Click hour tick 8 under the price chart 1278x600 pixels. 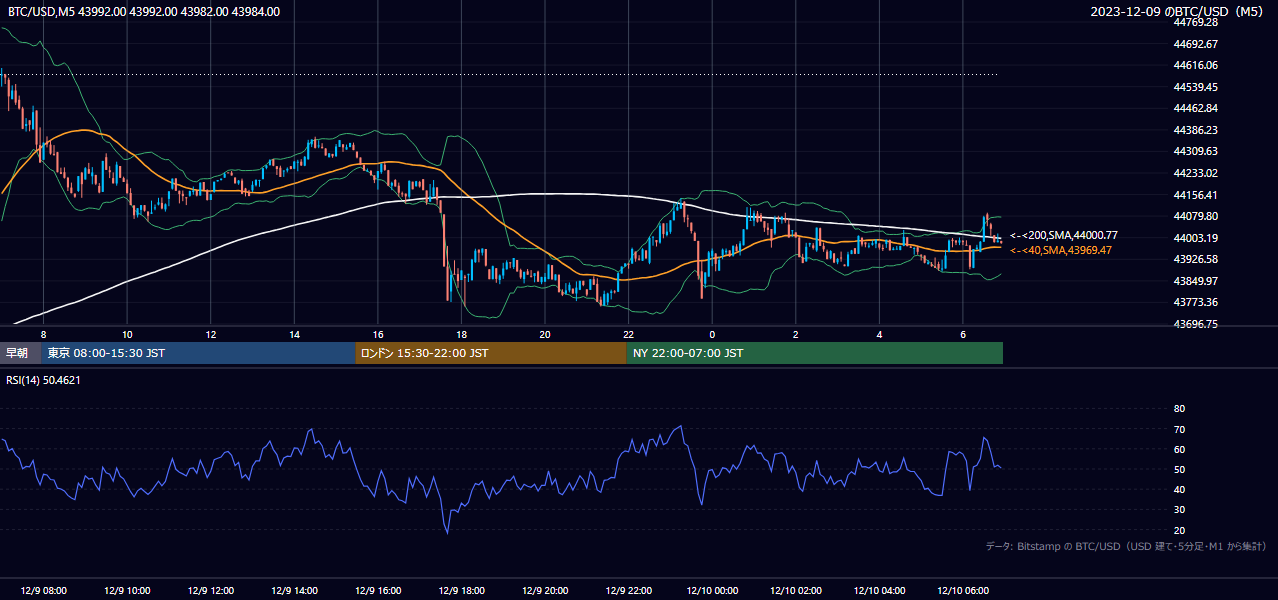point(43,334)
